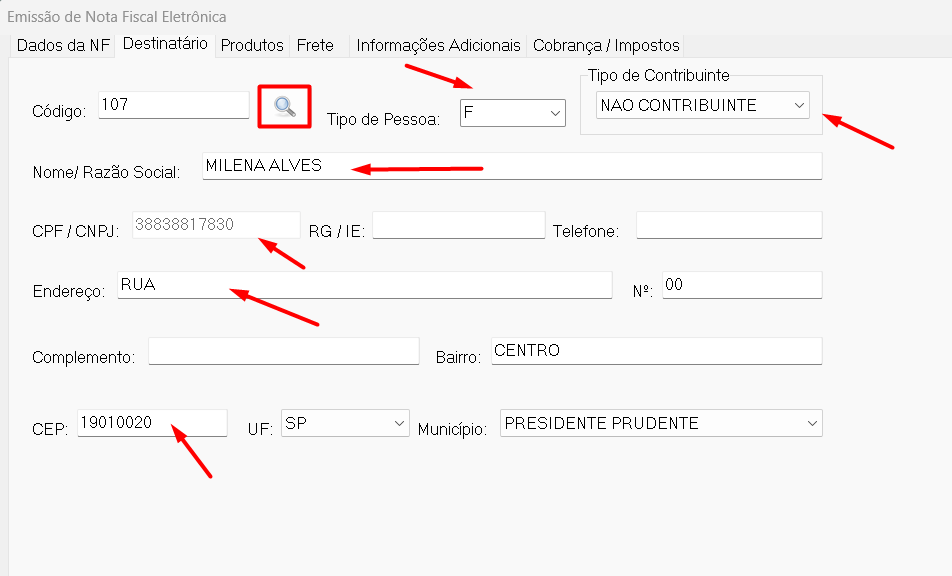This screenshot has width=952, height=576.
Task: Focus the Complemento input field
Action: click(x=283, y=351)
